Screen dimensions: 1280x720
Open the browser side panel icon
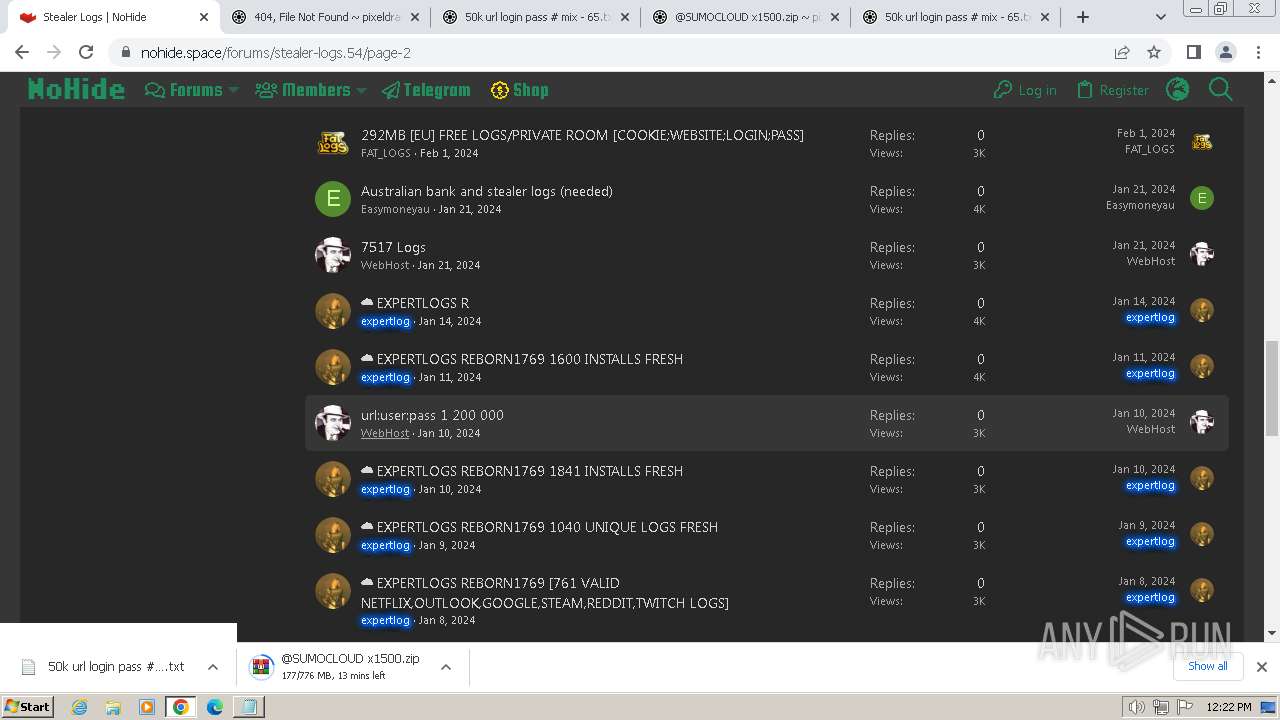1193,53
